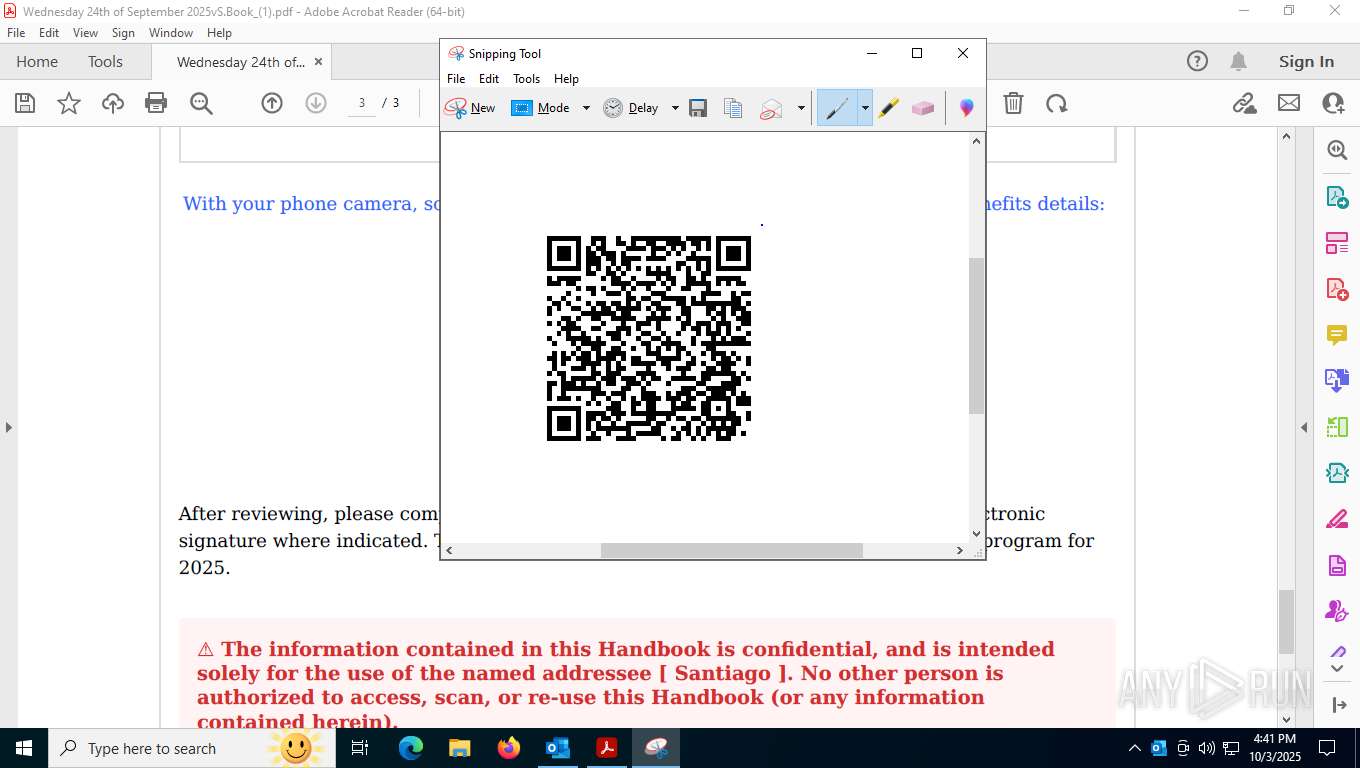Switch to the Tools tab in Acrobat
Viewport: 1360px width, 768px height.
pos(105,62)
